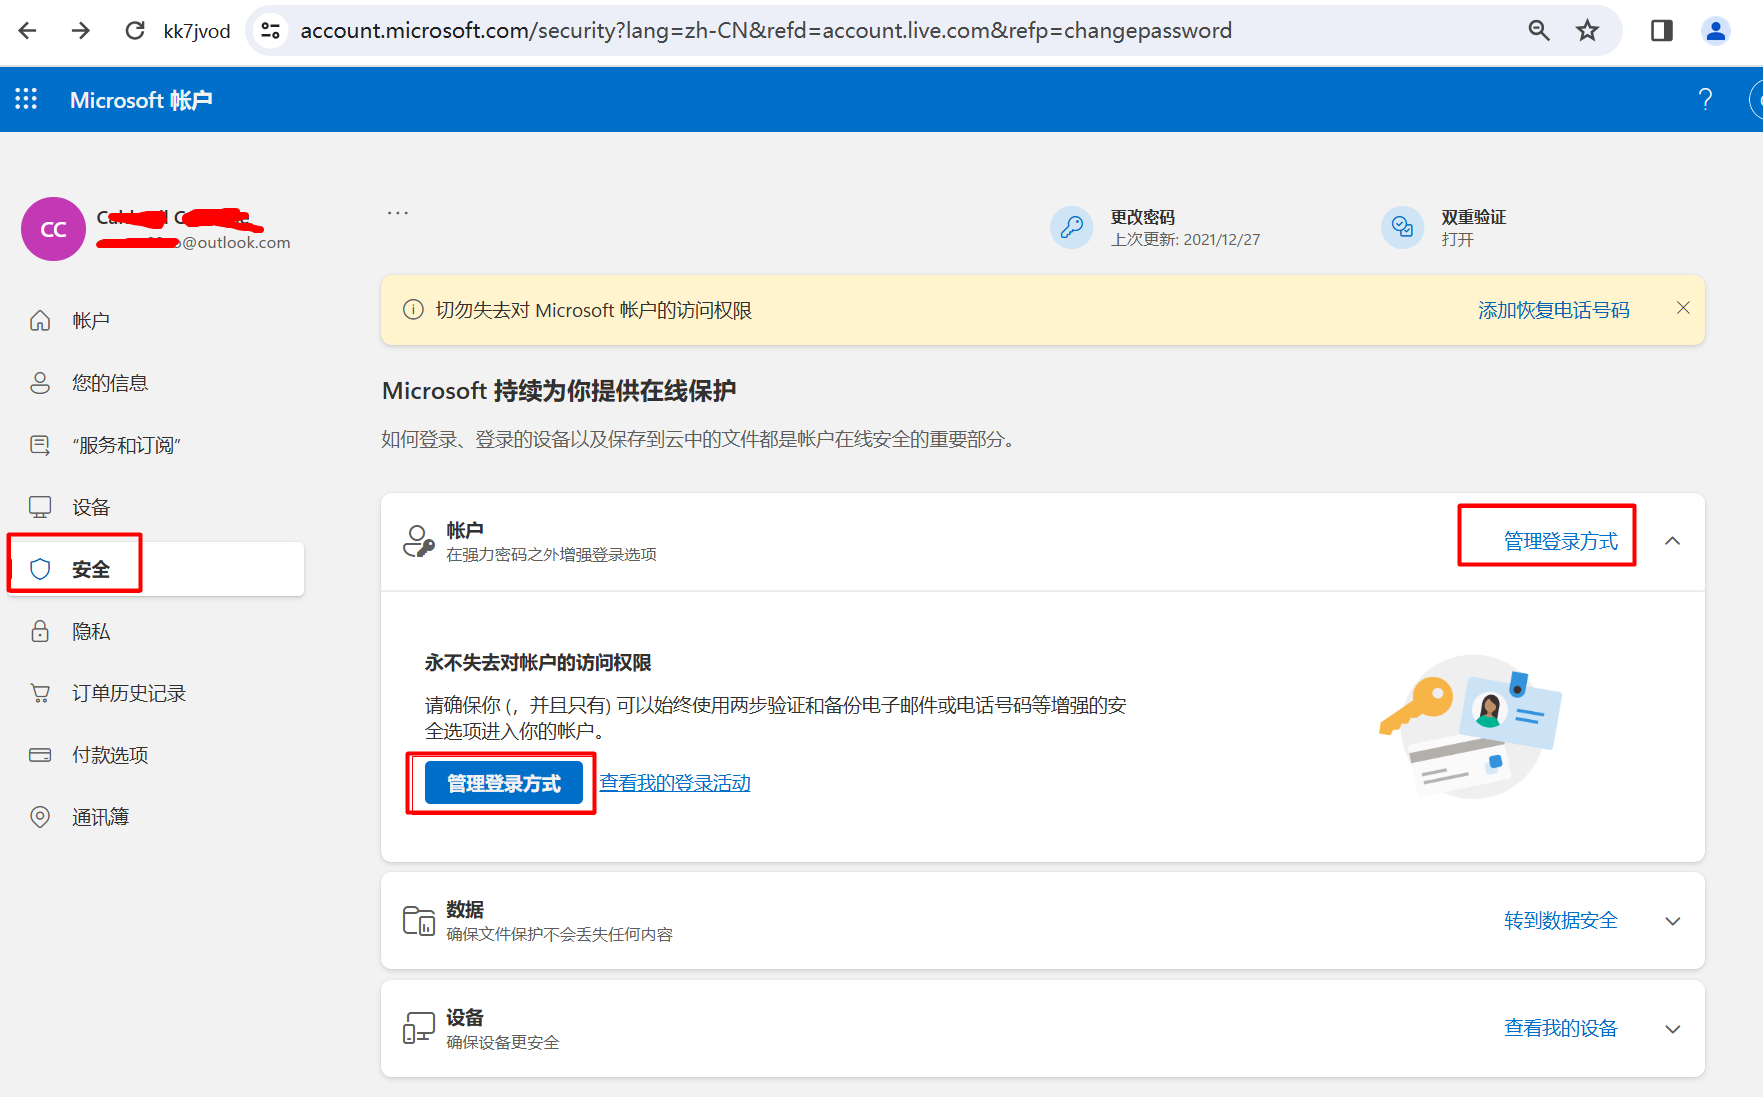Click text 上次更新: 2021/12/27
1763x1097 pixels.
(x=1185, y=240)
